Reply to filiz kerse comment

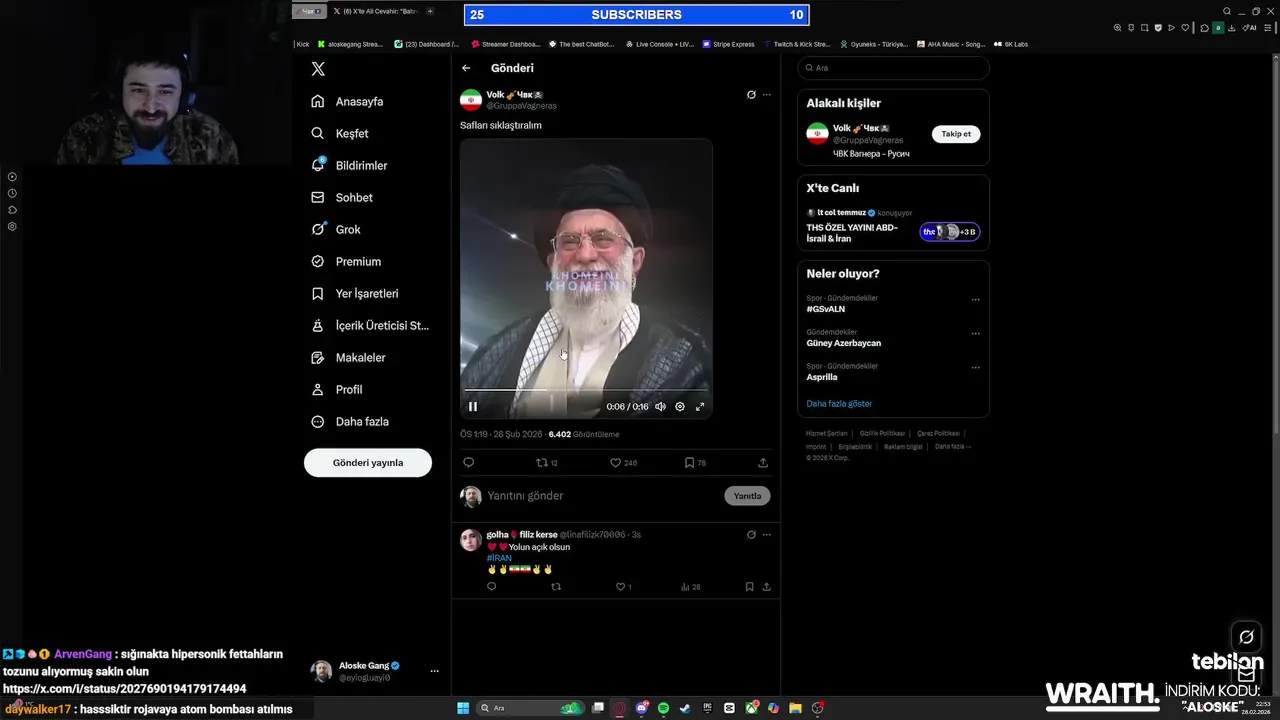491,587
